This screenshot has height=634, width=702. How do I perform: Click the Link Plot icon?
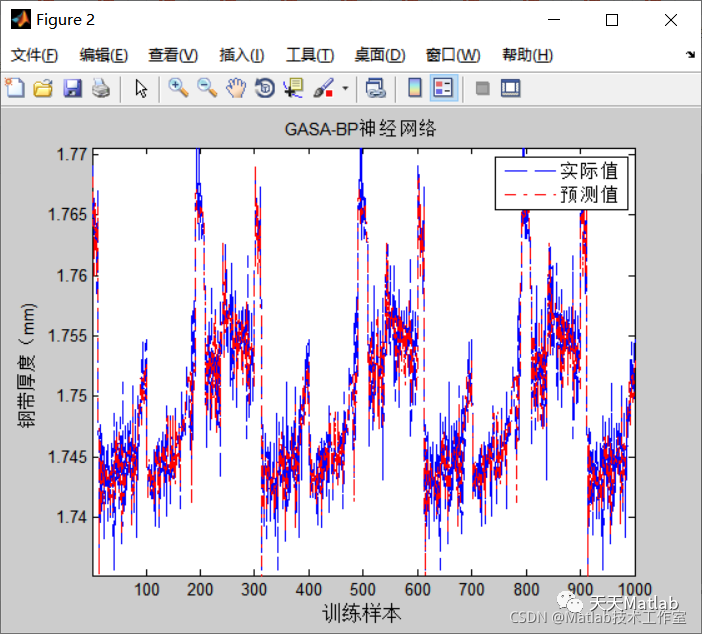[x=376, y=88]
